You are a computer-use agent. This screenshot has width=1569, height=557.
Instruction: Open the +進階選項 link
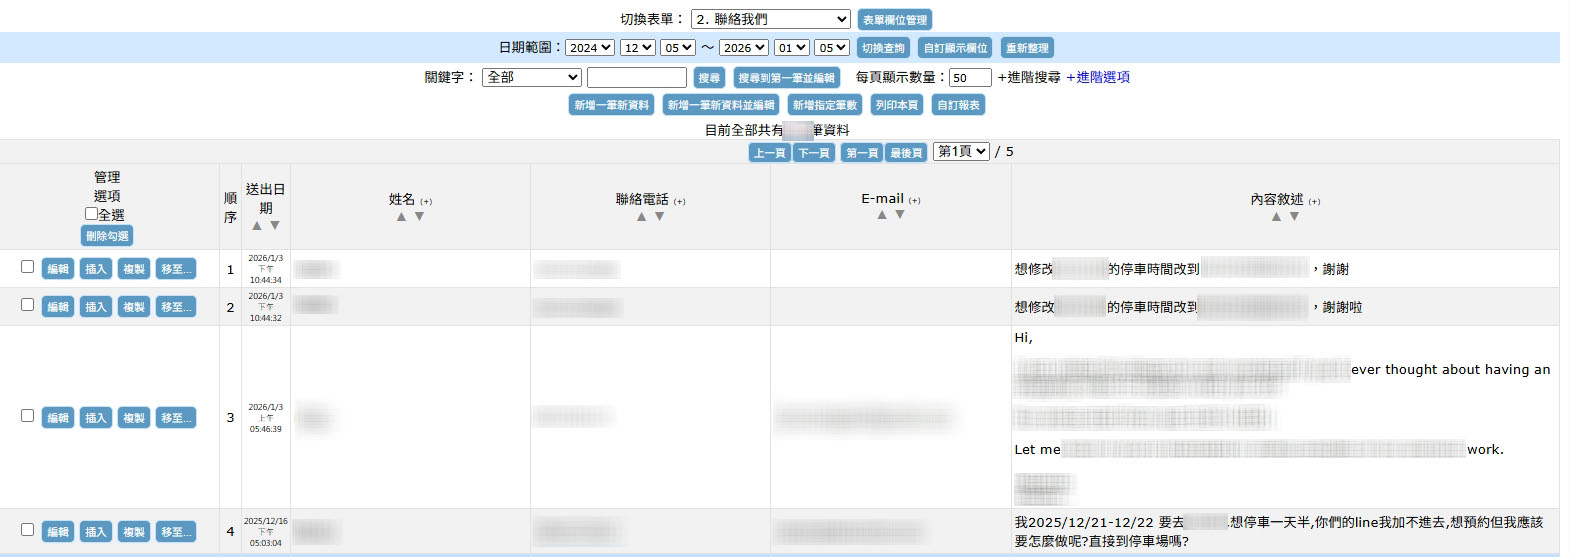(x=1098, y=77)
